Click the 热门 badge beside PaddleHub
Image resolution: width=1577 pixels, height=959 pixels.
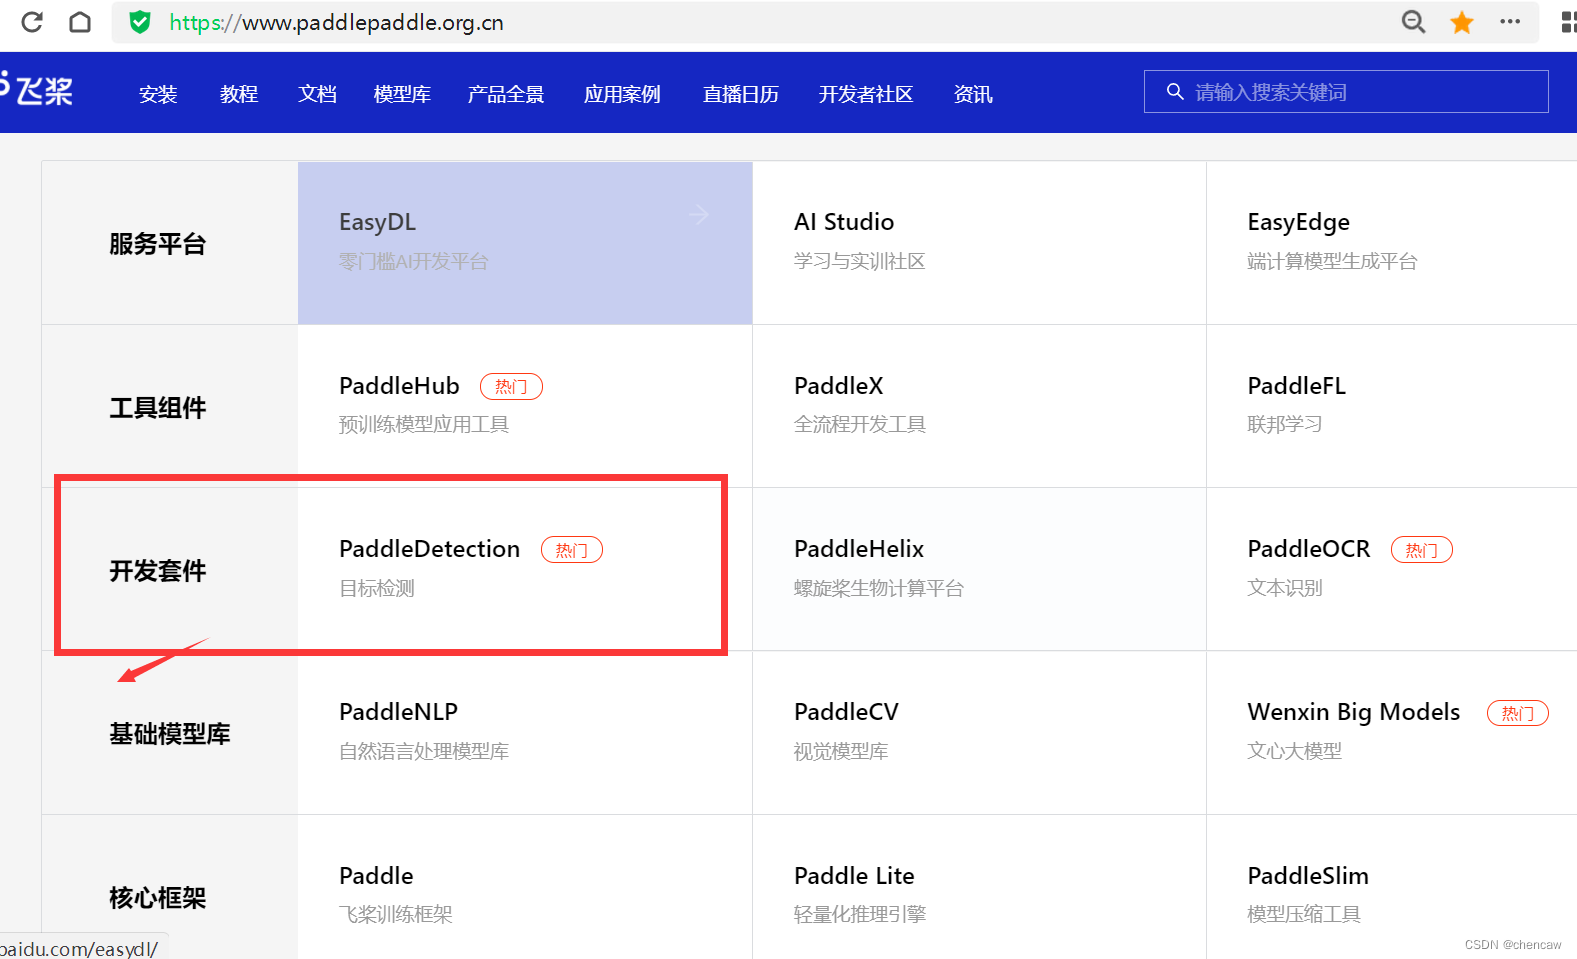(511, 386)
